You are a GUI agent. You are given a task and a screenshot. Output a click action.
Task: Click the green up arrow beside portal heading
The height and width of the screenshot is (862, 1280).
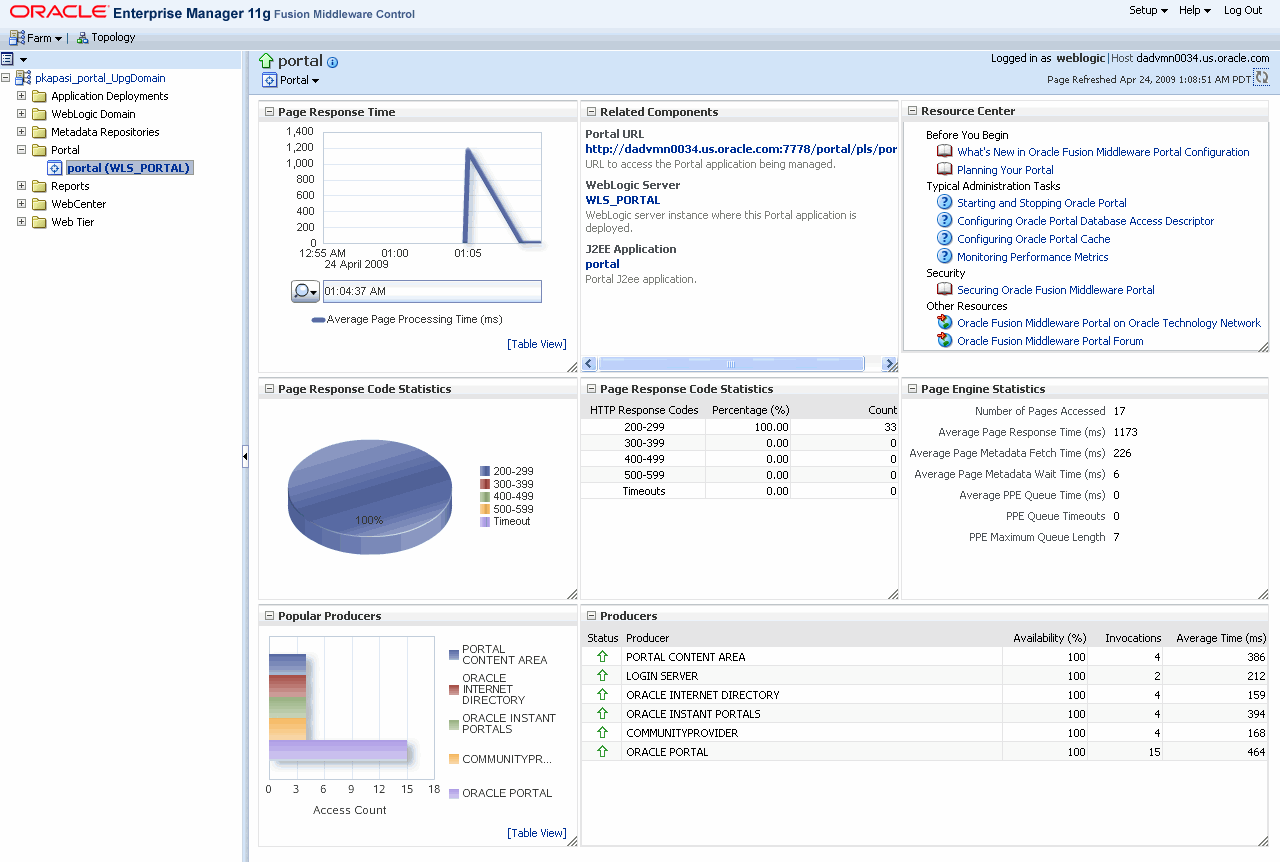click(266, 61)
